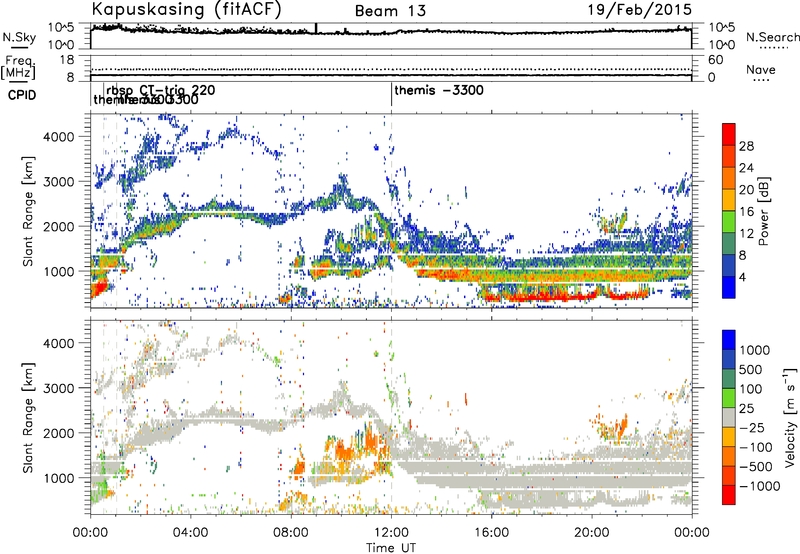Click the yellow-orange Power segment between 16 and 20
800x554 pixels.
point(729,200)
